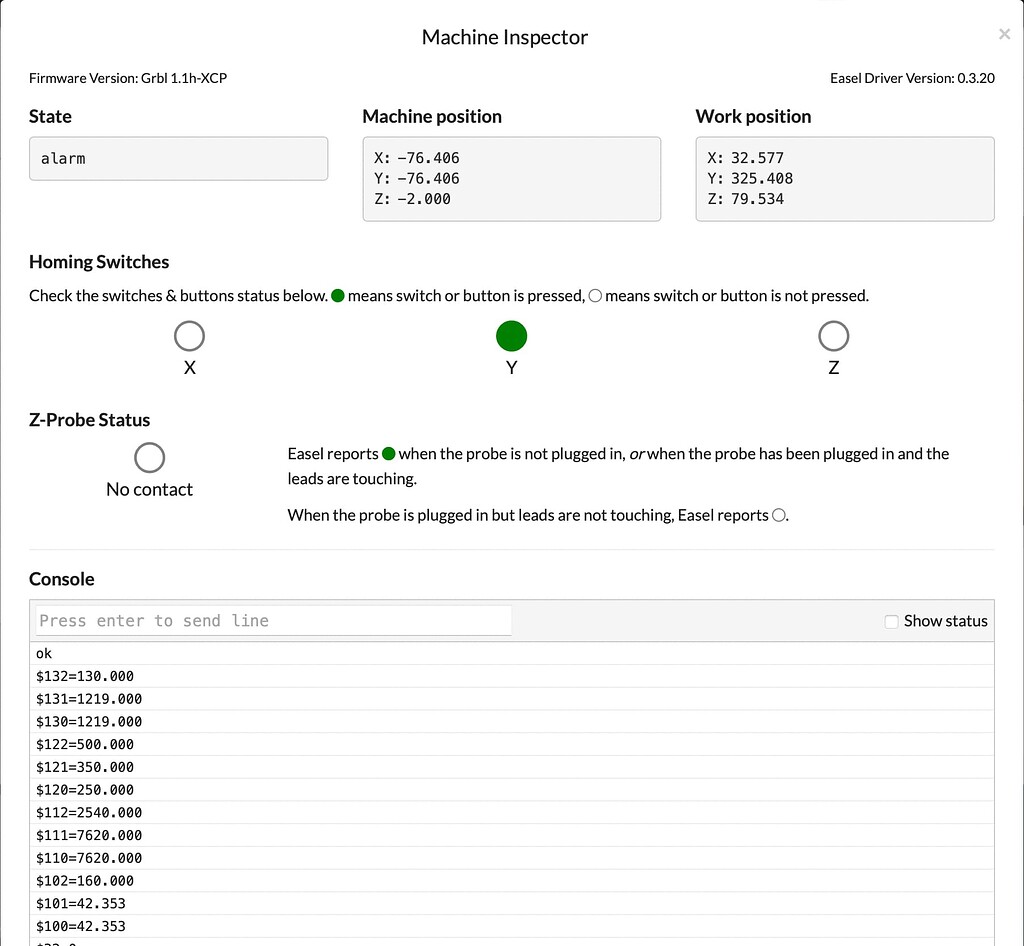
Task: Click the filled green legend circle
Action: (338, 296)
